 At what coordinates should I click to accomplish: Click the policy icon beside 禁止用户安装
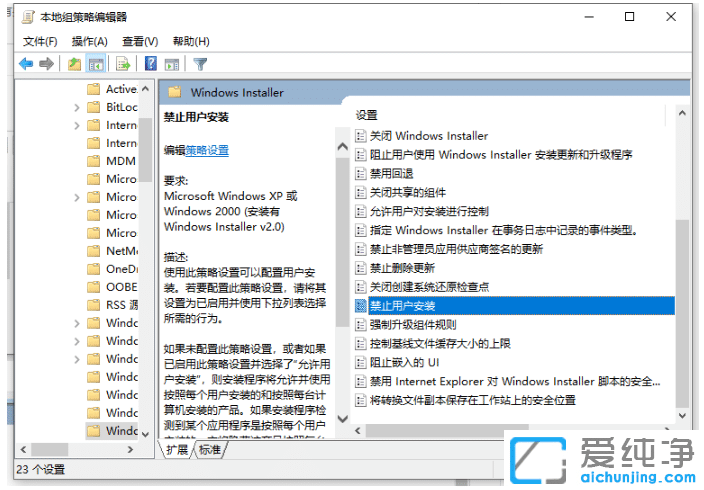(360, 306)
